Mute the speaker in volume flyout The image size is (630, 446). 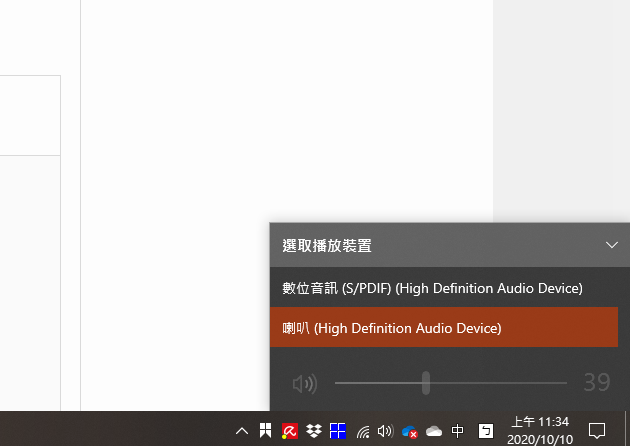(x=305, y=383)
